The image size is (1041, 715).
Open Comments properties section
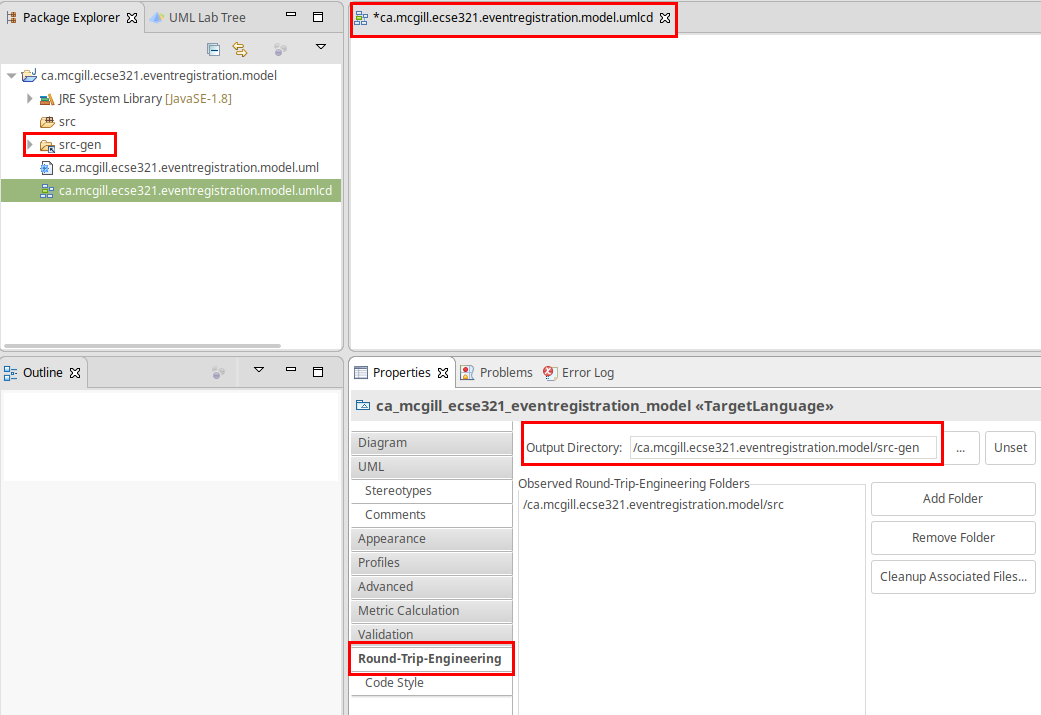pyautogui.click(x=432, y=515)
